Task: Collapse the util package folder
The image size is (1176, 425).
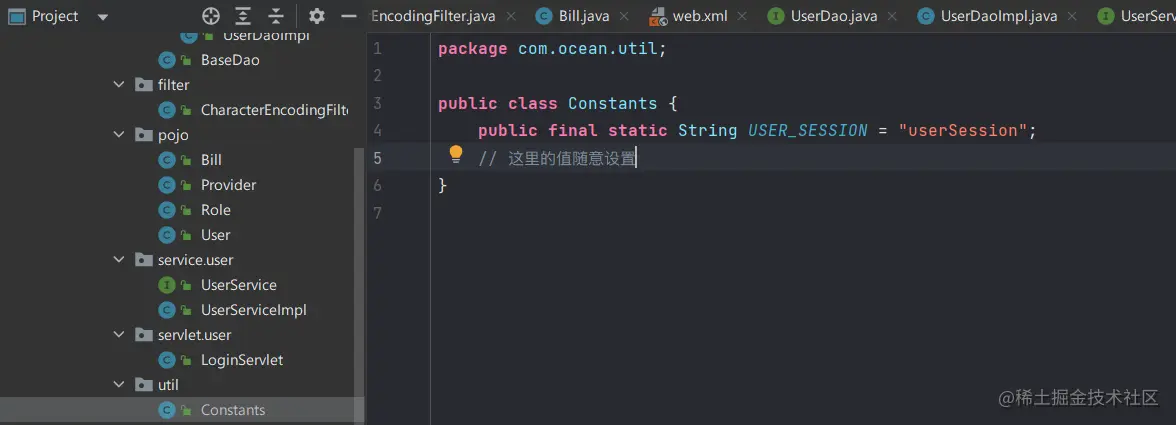Action: coord(118,385)
